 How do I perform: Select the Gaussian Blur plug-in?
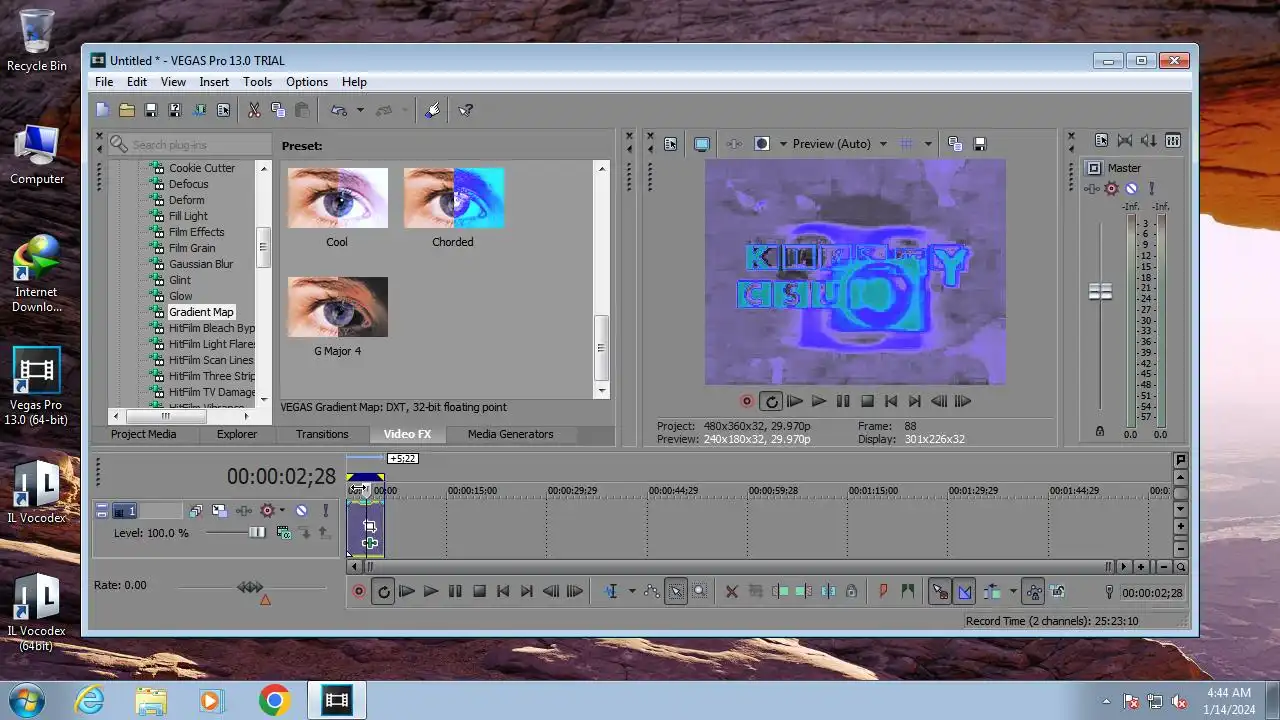pos(201,264)
